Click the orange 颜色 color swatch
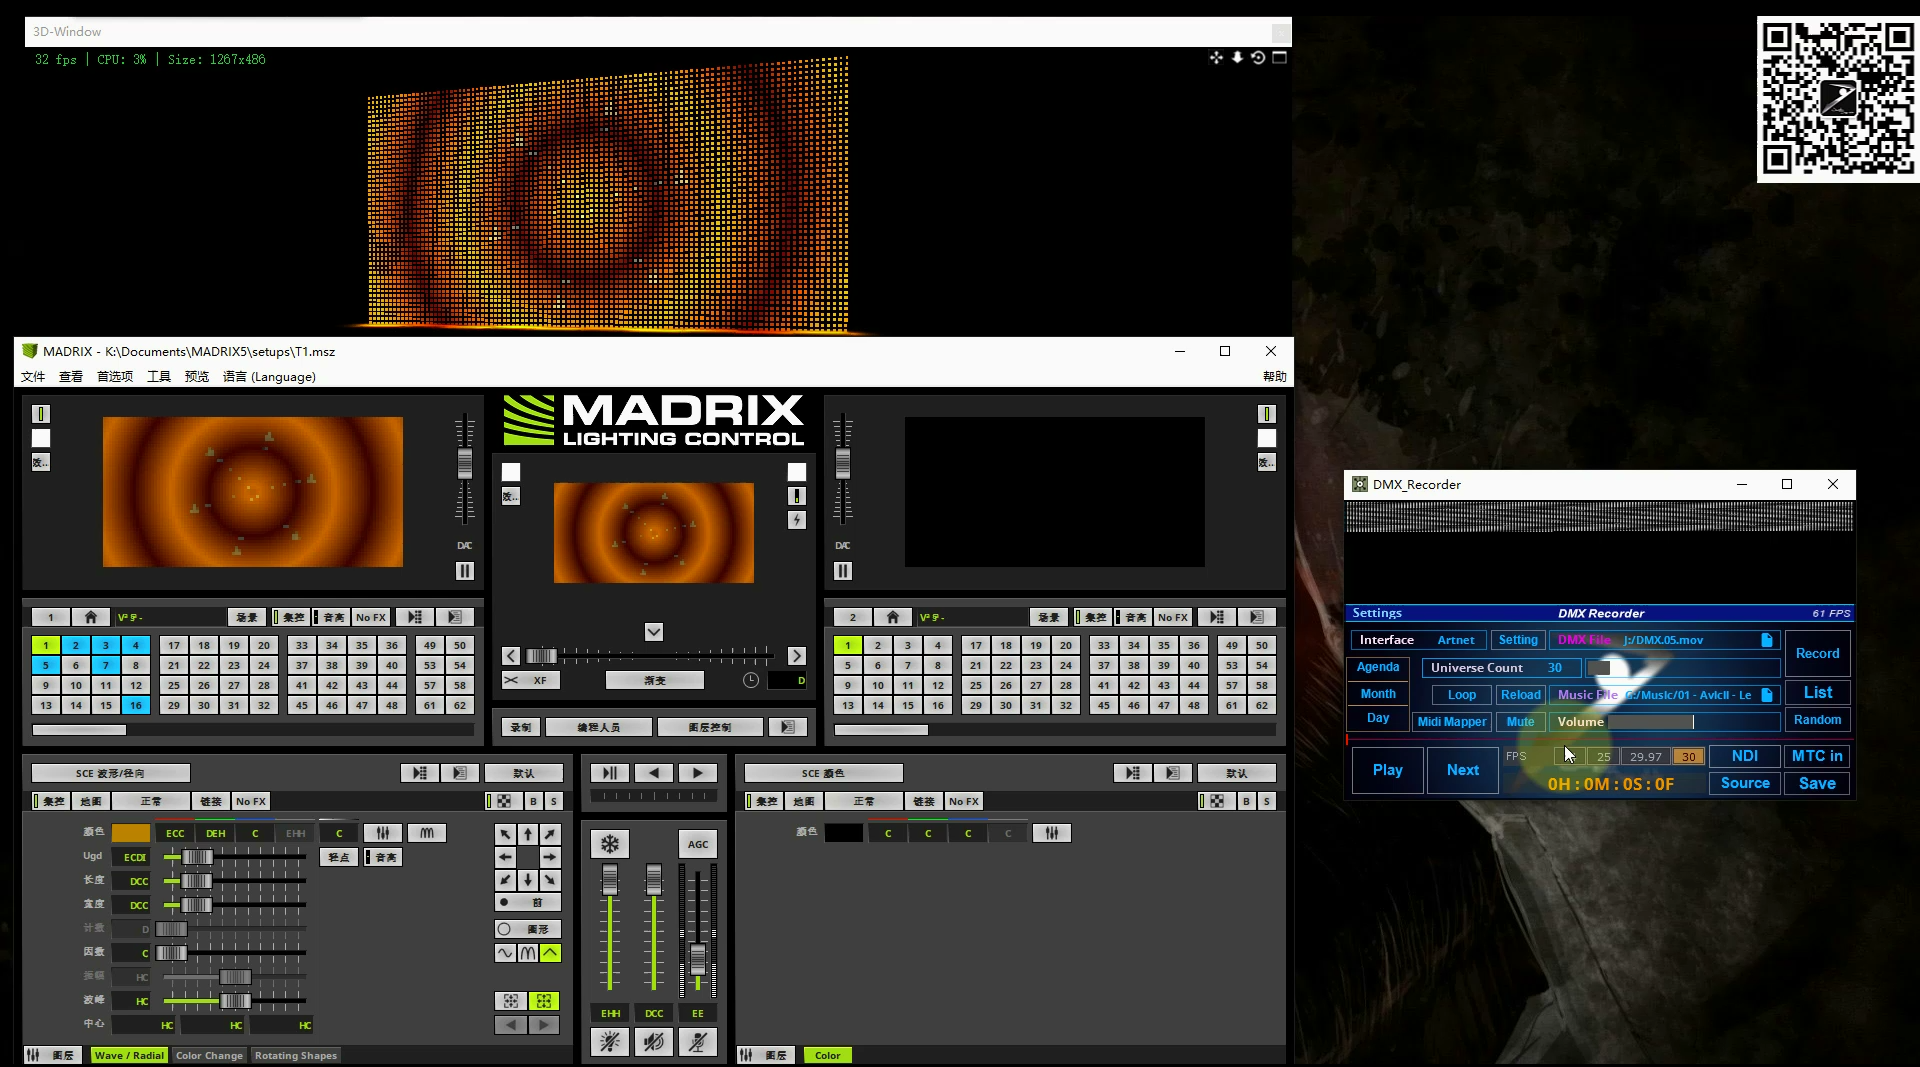 131,833
